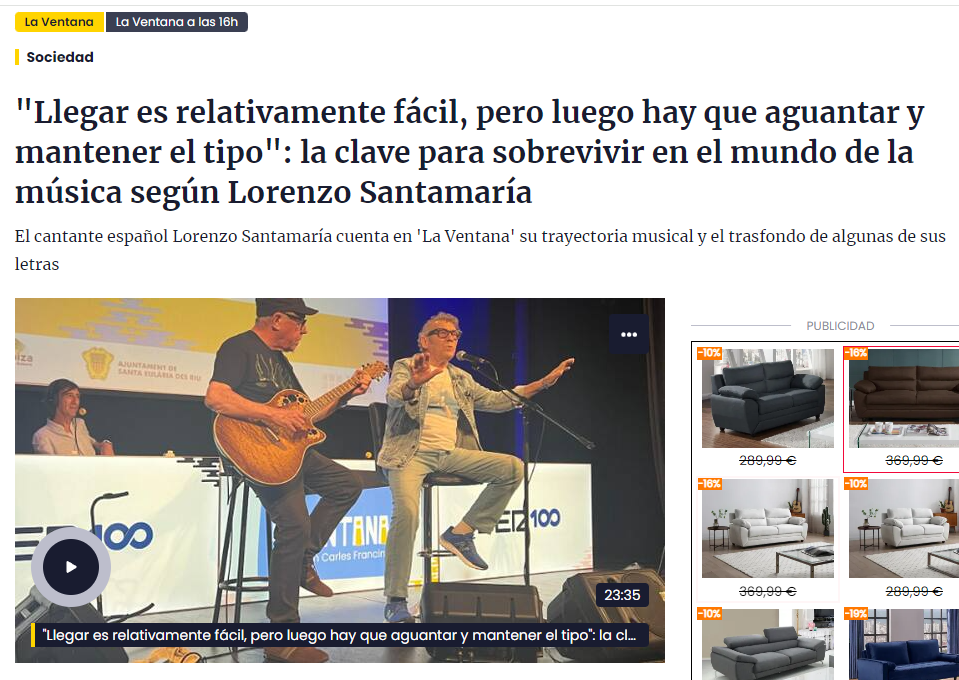Click the 23:35 duration badge
Viewport: 959px width, 680px height.
pyautogui.click(x=622, y=595)
